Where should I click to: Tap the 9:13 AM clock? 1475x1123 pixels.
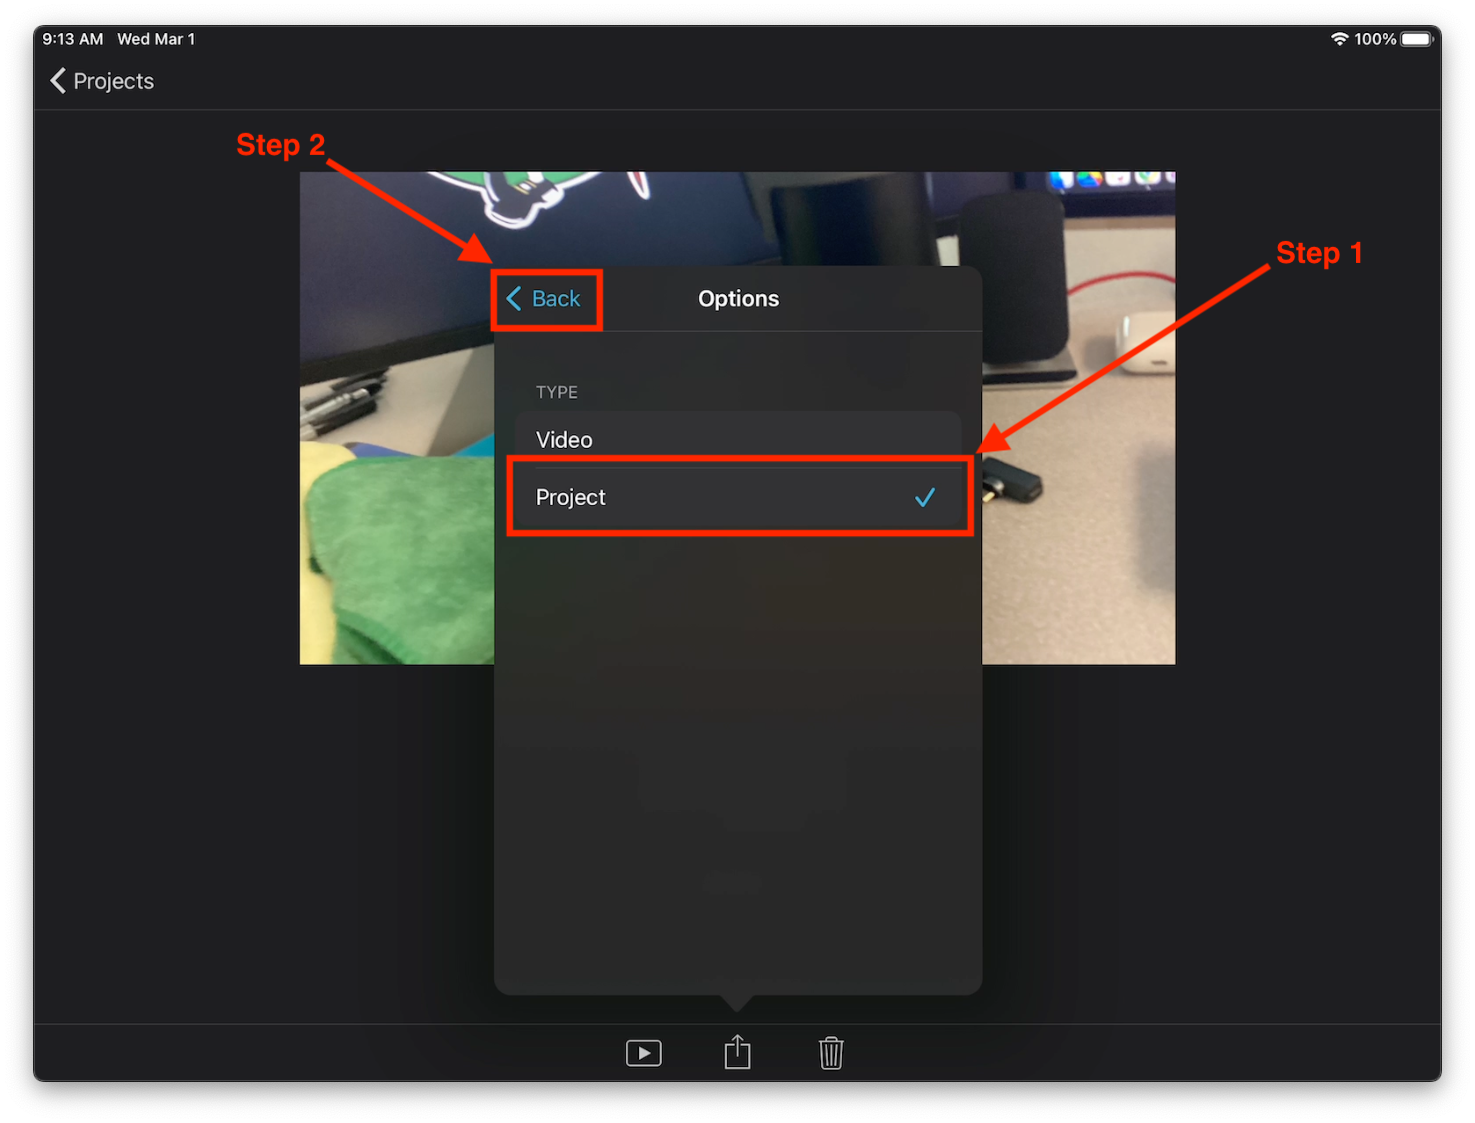(x=72, y=39)
